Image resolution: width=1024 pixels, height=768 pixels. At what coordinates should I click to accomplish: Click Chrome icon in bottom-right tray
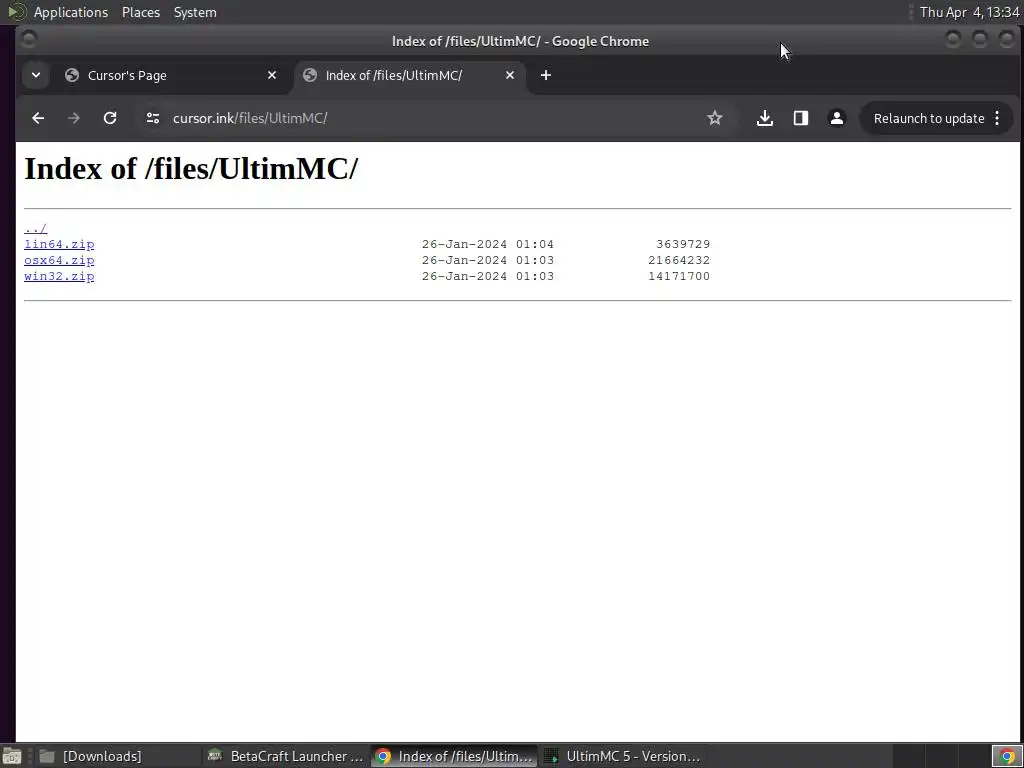tap(1007, 756)
